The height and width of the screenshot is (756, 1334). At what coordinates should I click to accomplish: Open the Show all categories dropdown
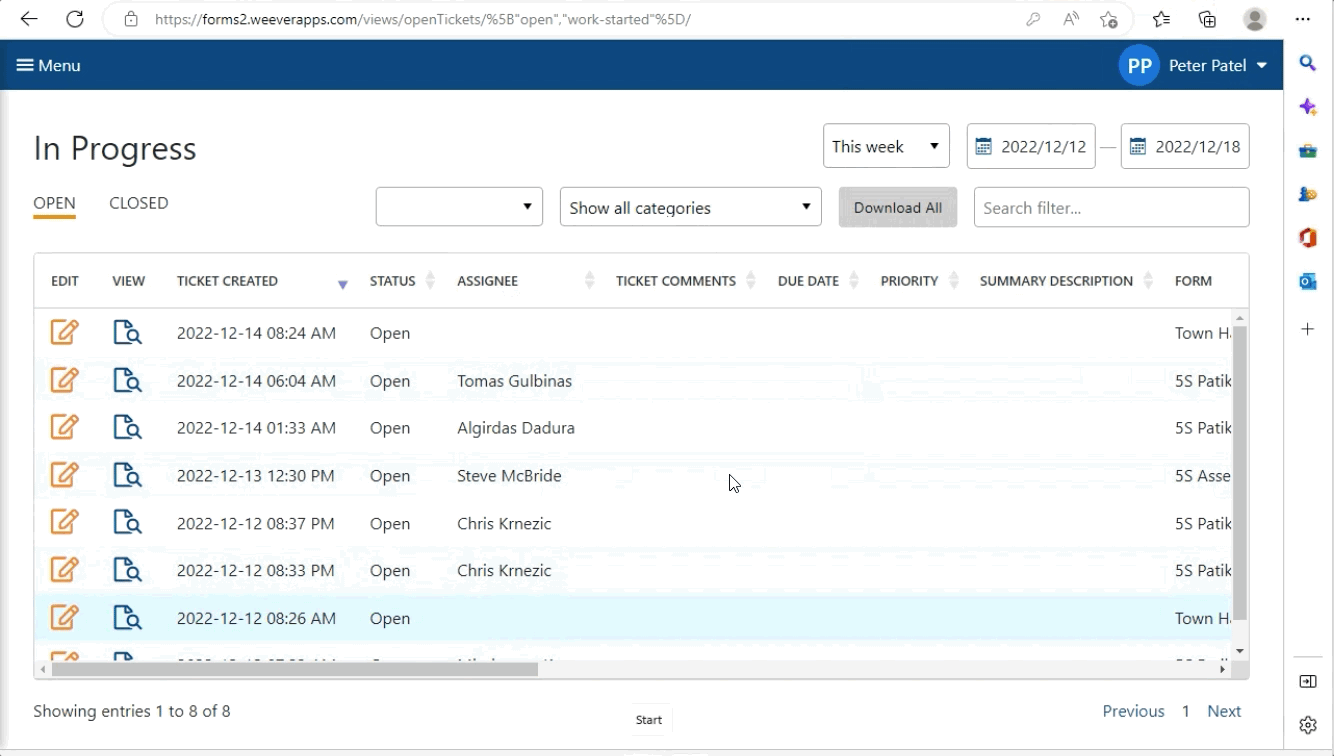689,207
